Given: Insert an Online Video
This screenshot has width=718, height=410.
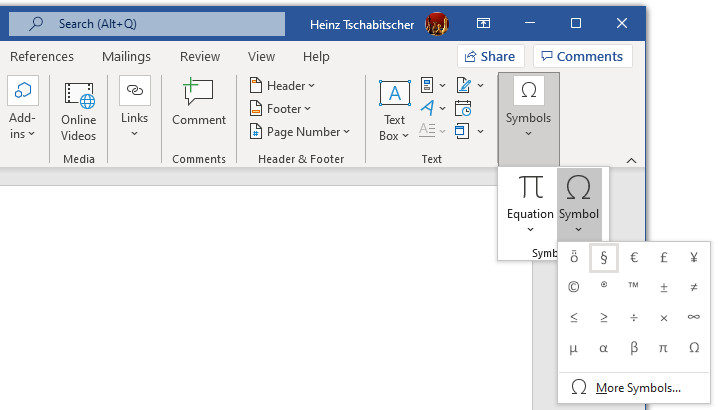Looking at the screenshot, I should (x=79, y=111).
